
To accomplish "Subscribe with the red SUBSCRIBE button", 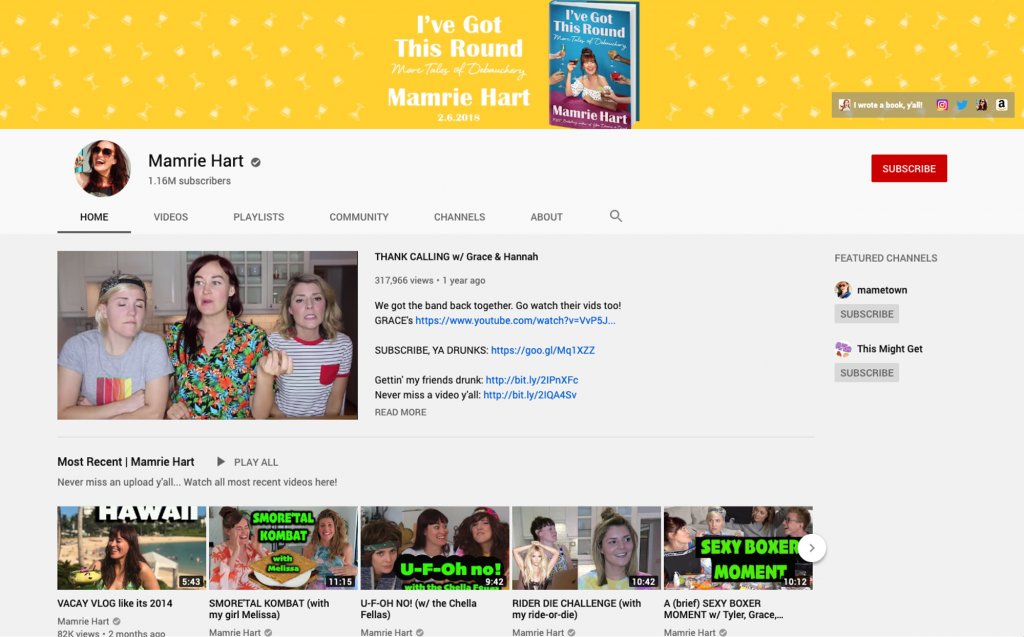I will 908,169.
